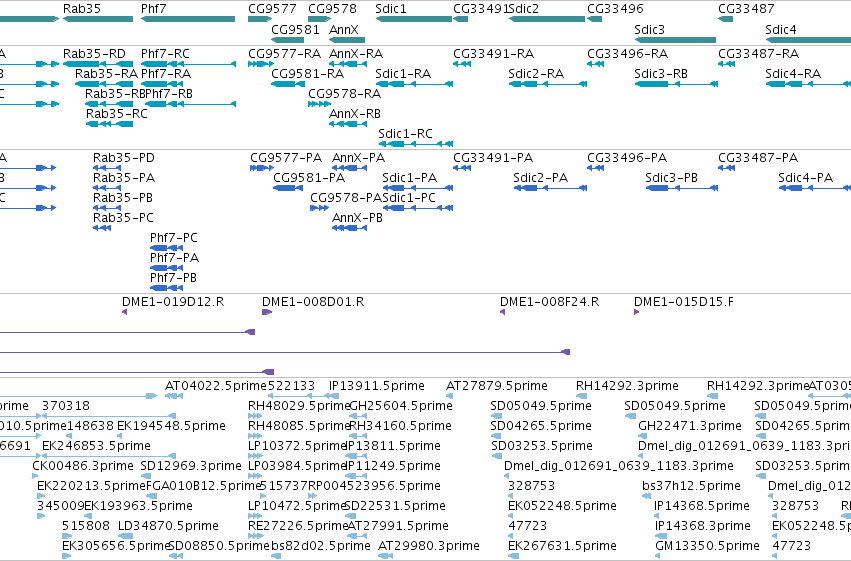
Task: Click the CG33496 gene label
Action: click(x=615, y=9)
